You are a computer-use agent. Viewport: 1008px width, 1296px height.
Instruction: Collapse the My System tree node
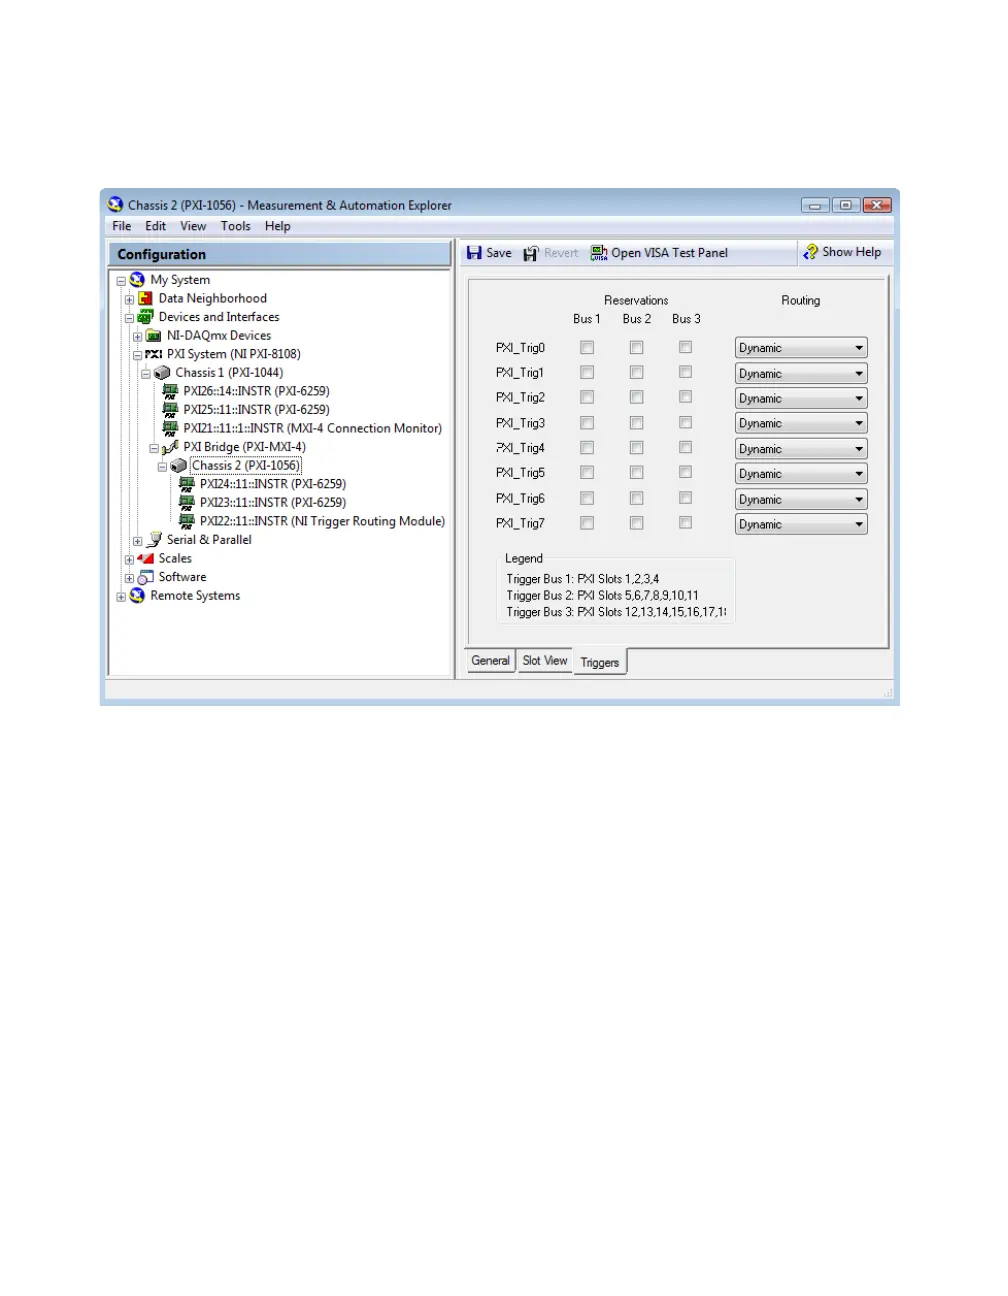(121, 281)
